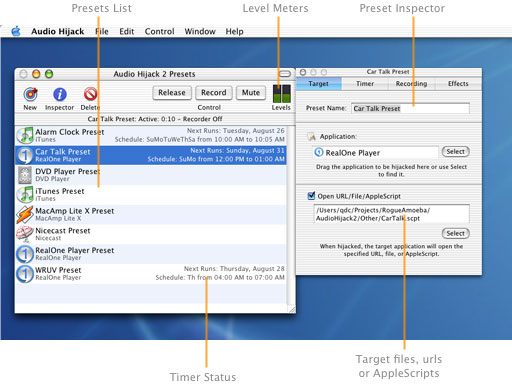Click the Delete preset icon
512x391 pixels.
(90, 94)
